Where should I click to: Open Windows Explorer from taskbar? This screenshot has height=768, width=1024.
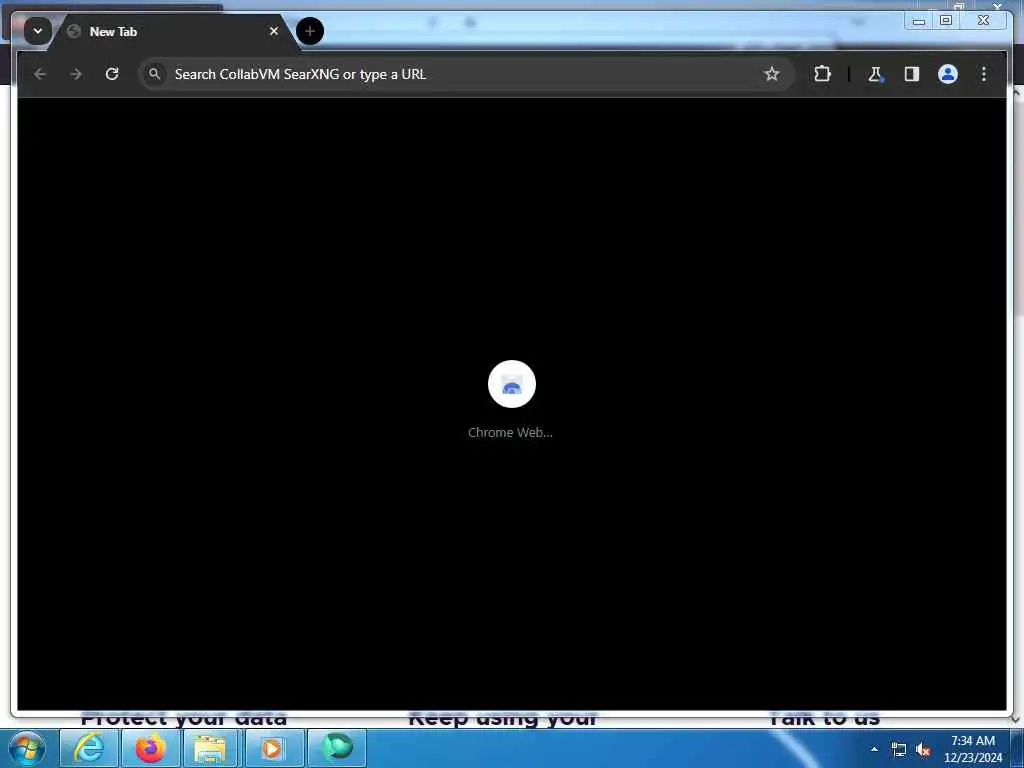210,748
